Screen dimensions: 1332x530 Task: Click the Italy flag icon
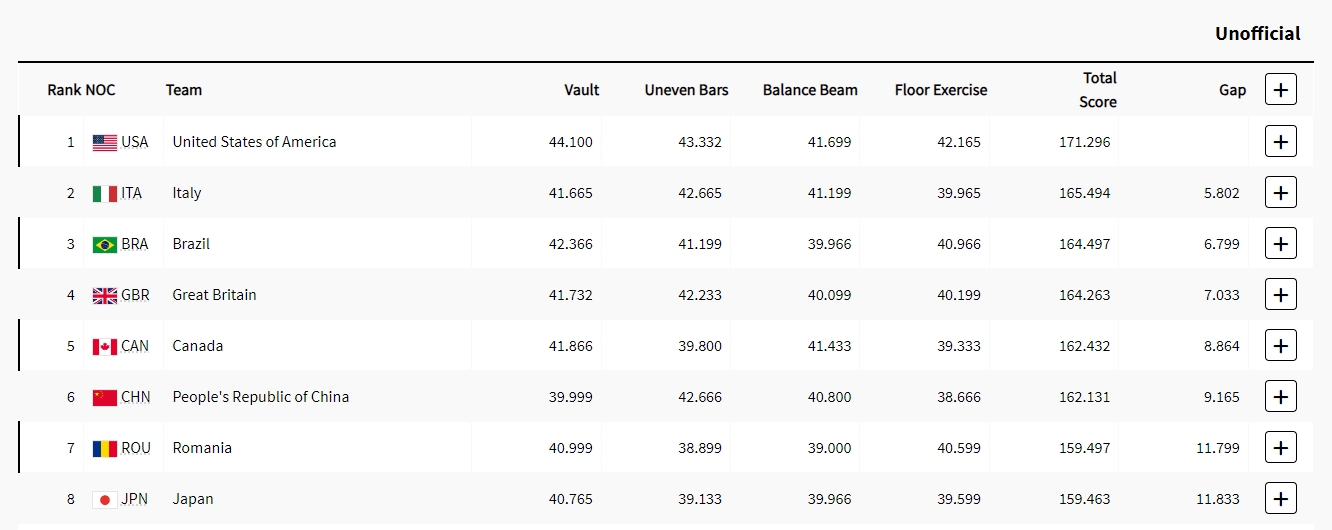tap(105, 194)
